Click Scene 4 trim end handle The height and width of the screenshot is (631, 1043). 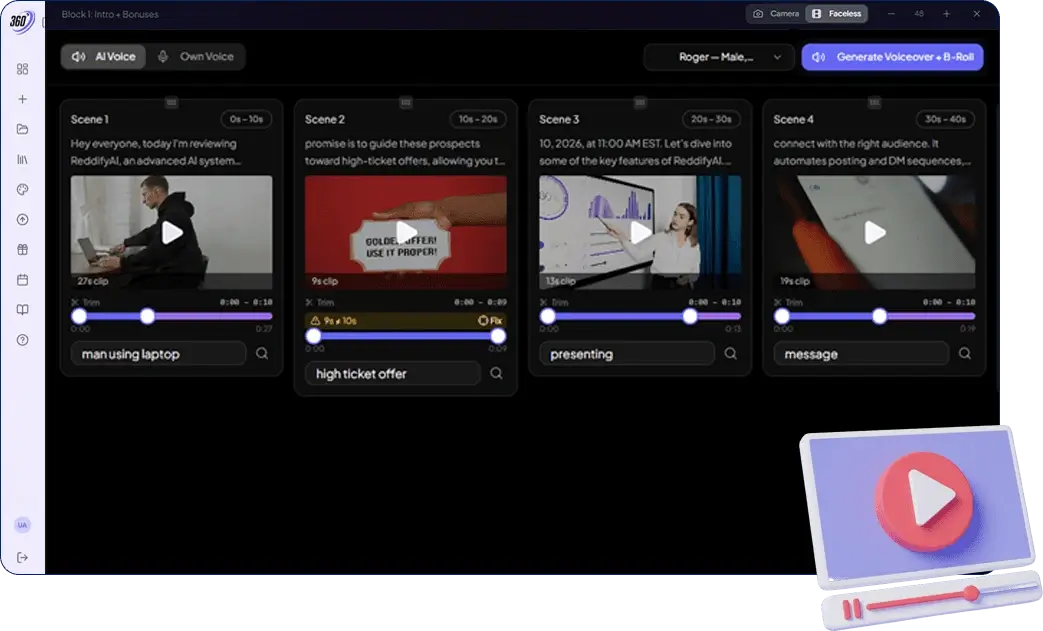(x=879, y=316)
